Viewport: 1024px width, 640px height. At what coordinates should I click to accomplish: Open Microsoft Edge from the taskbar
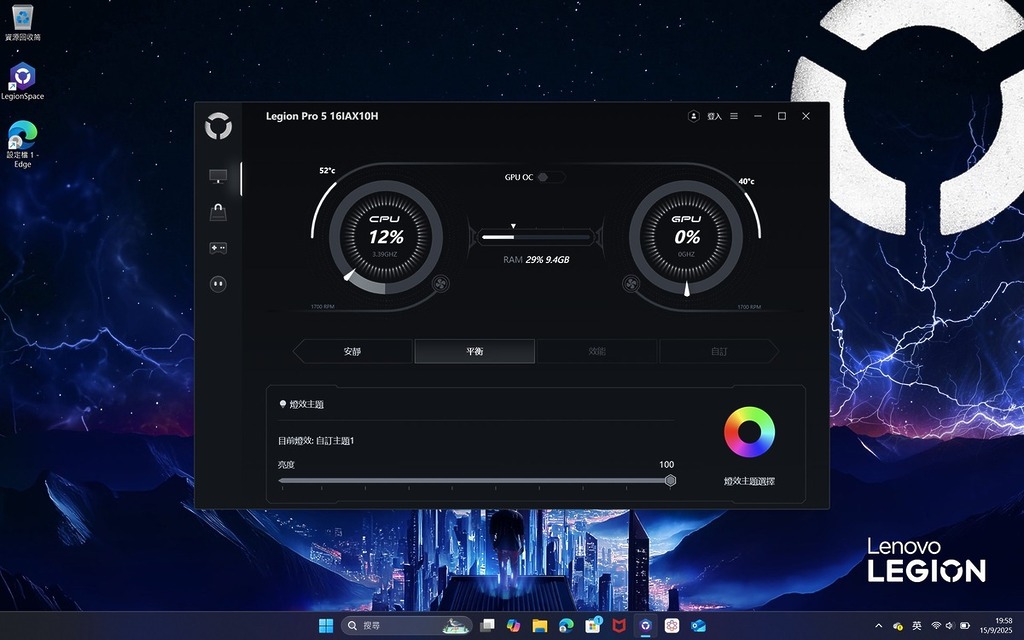(566, 626)
